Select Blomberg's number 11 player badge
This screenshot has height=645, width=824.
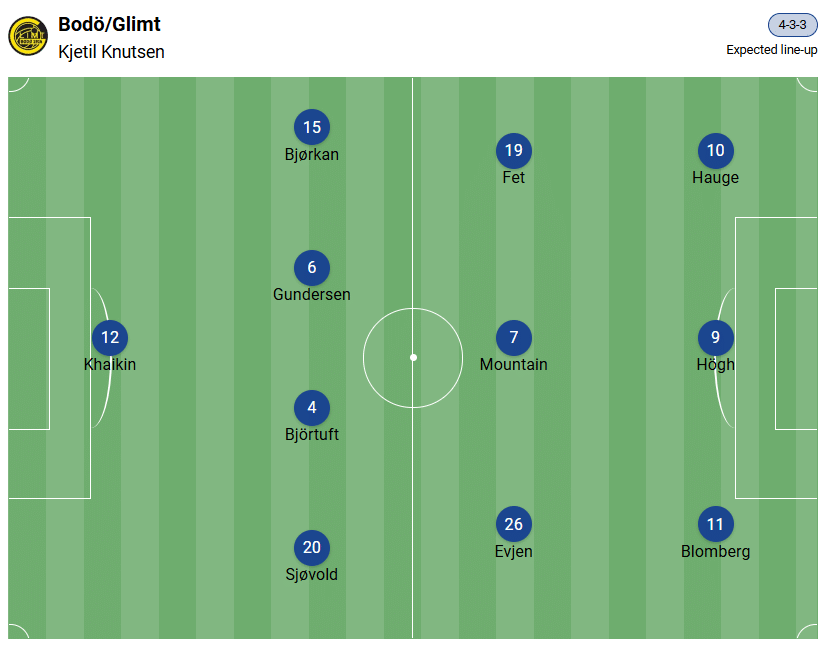pos(716,525)
